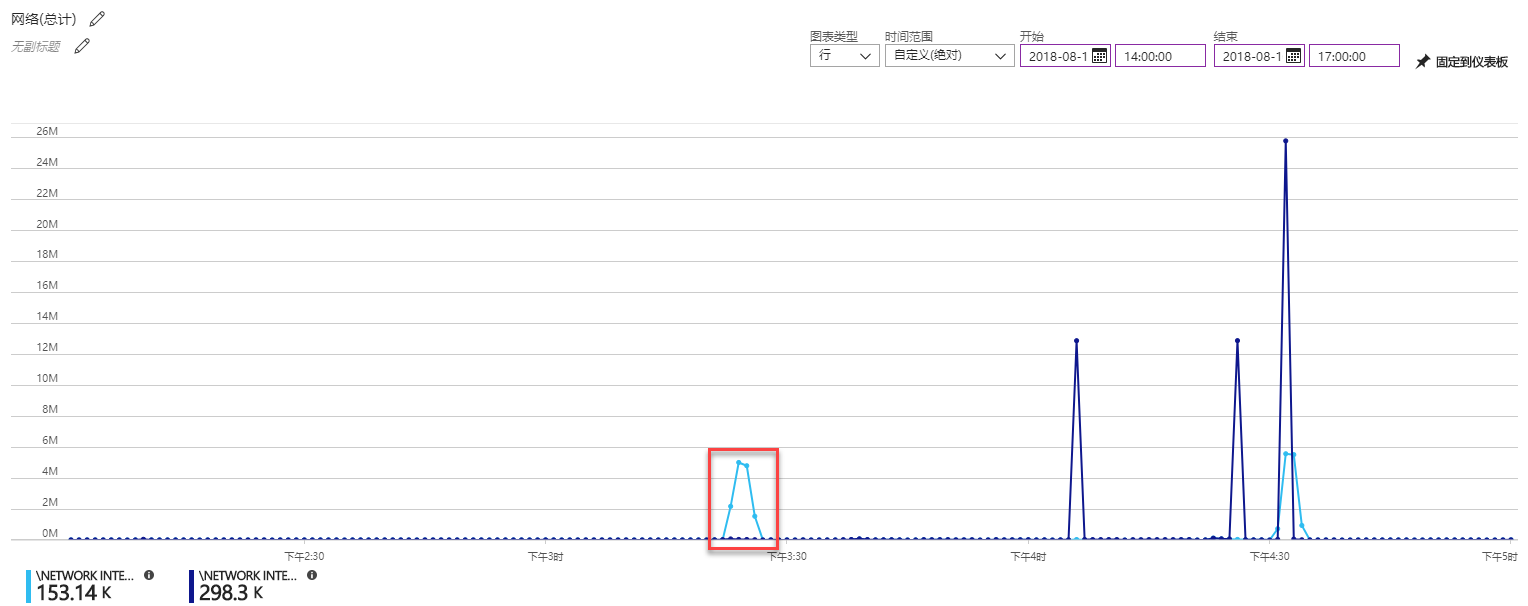Click the first dark blue spike after 下午4时

1076,341
